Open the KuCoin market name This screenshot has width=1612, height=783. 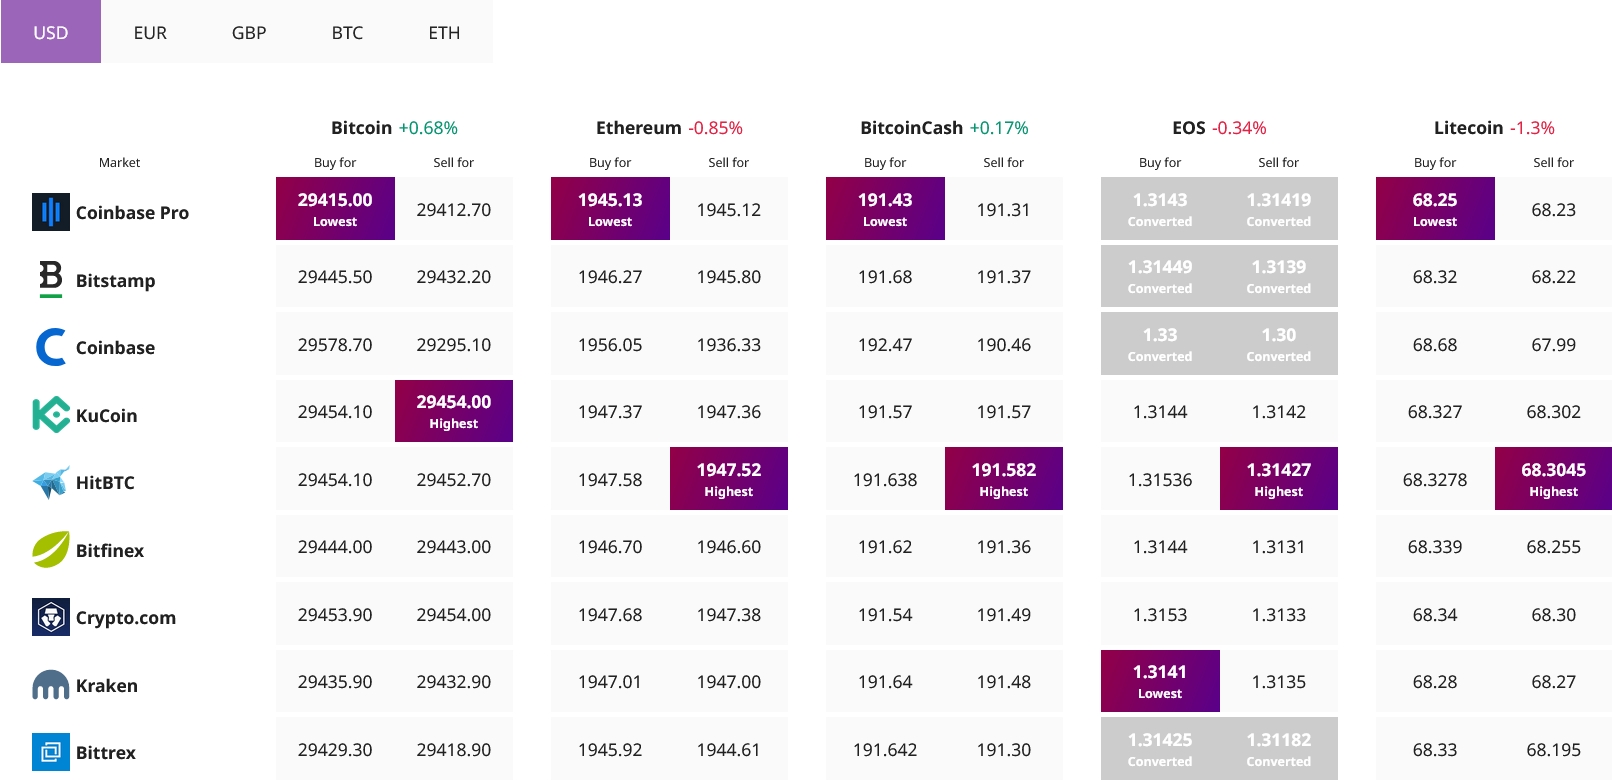(x=106, y=416)
